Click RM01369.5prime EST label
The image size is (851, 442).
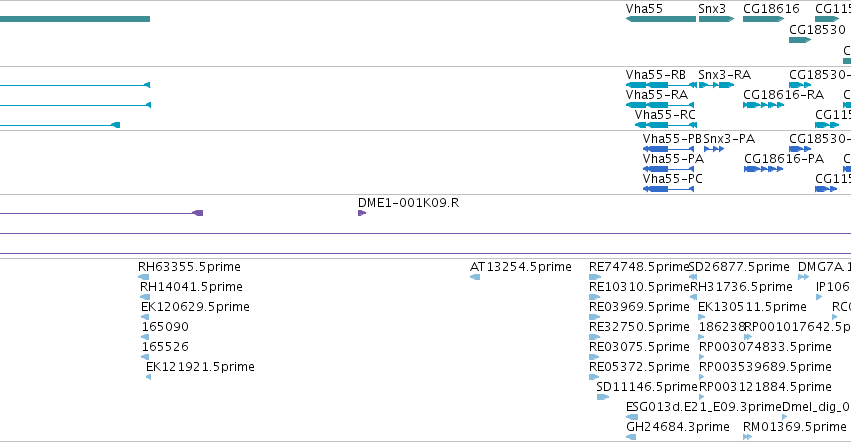point(795,427)
